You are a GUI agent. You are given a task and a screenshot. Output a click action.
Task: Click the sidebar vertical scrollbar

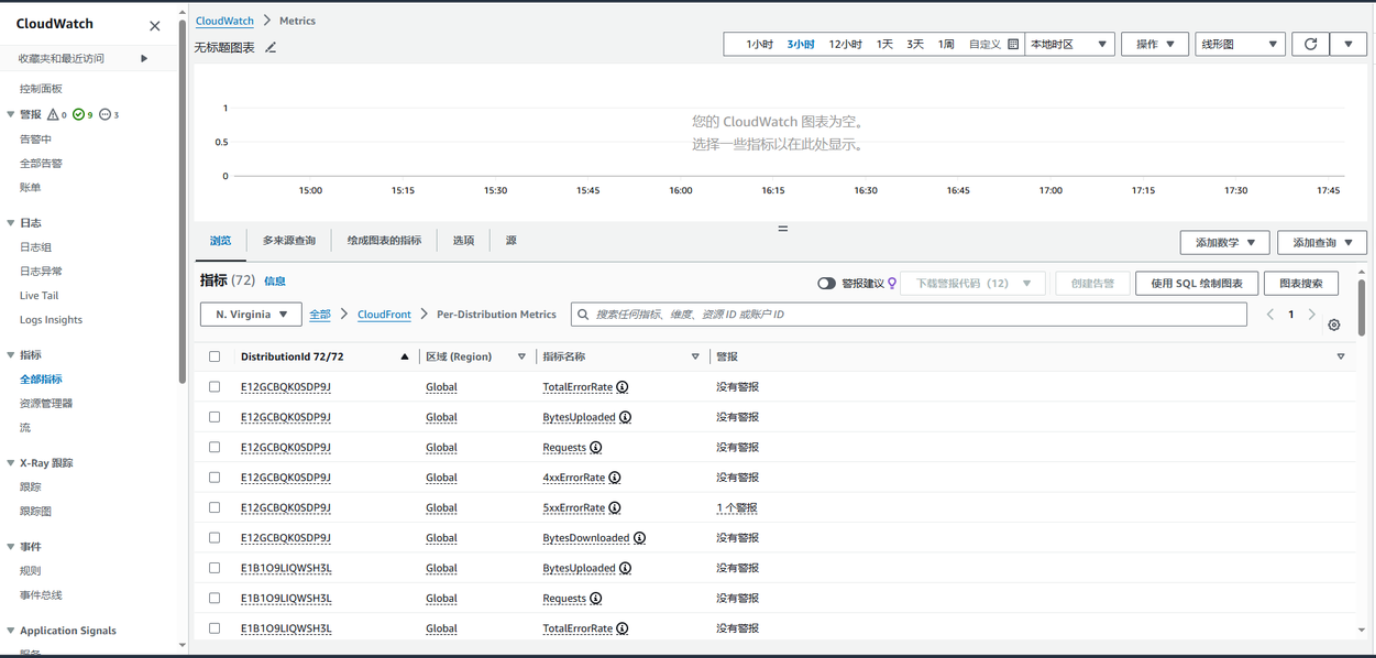182,200
